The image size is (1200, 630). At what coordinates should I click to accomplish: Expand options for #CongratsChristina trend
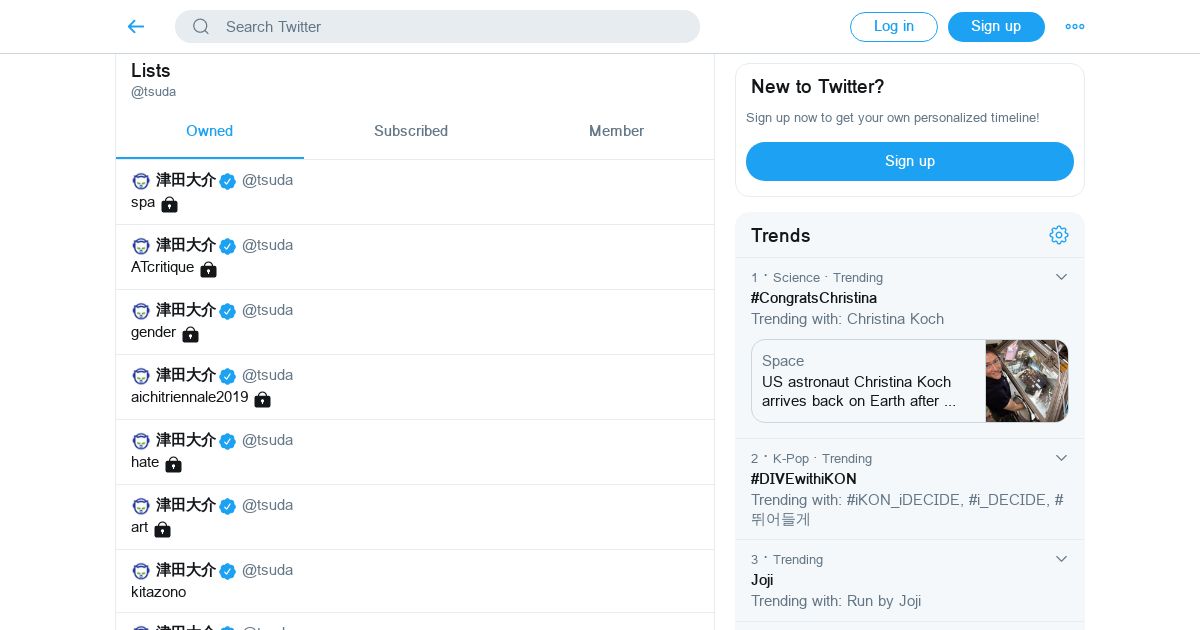coord(1062,277)
